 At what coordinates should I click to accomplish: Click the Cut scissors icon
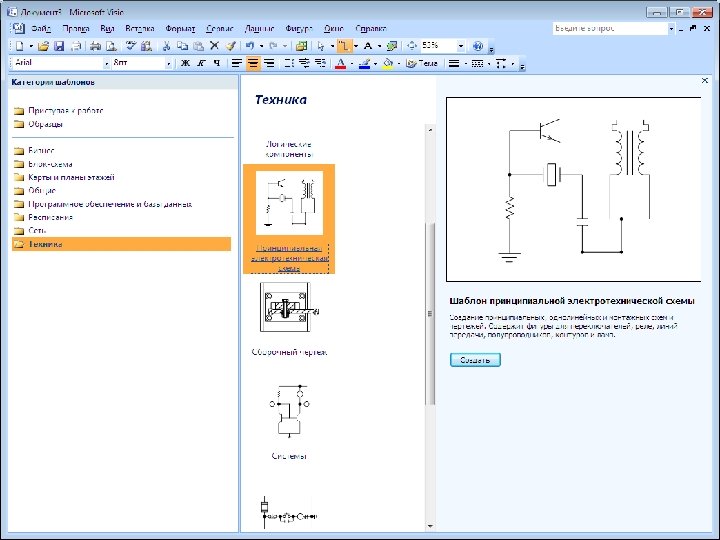pos(168,46)
